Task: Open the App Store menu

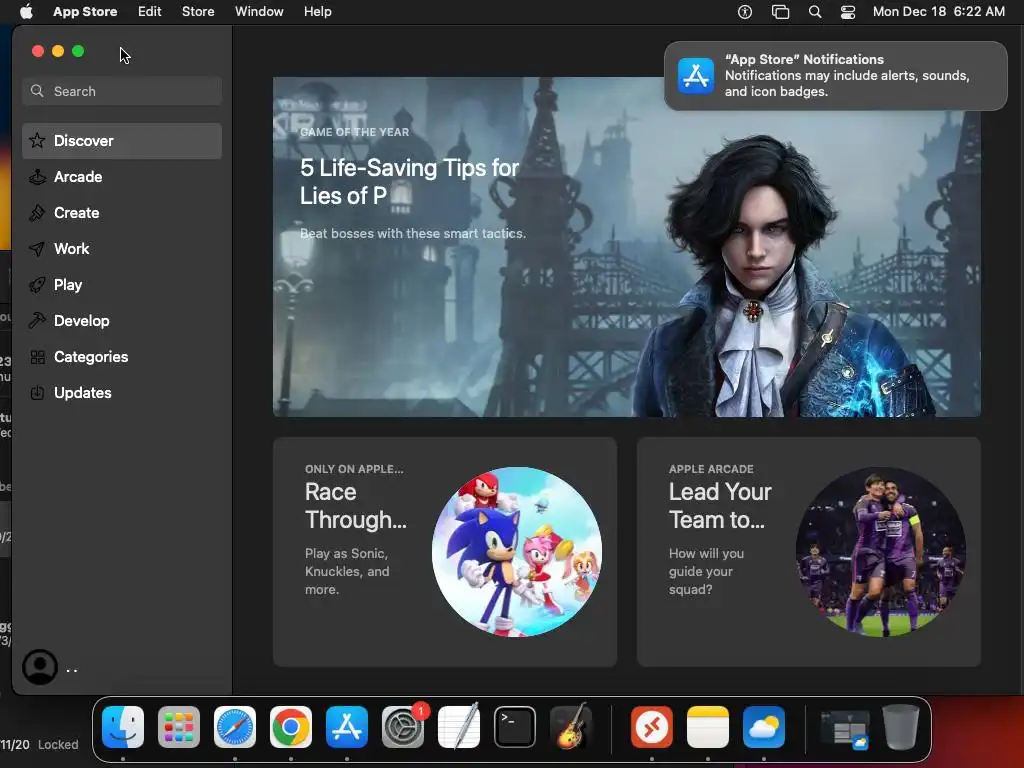Action: click(85, 12)
